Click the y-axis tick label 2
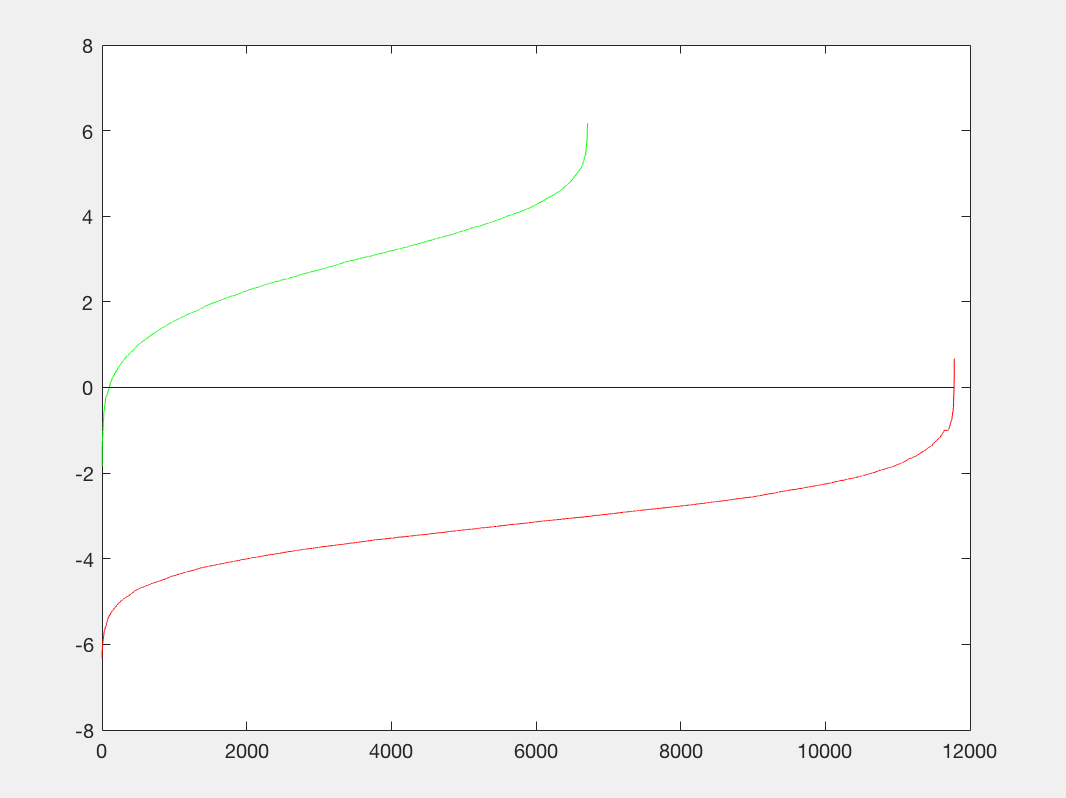The image size is (1066, 798). coord(87,303)
